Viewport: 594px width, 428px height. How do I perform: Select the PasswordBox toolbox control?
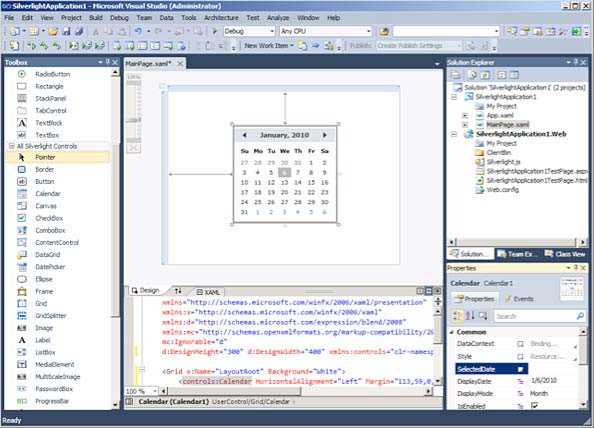click(x=54, y=389)
